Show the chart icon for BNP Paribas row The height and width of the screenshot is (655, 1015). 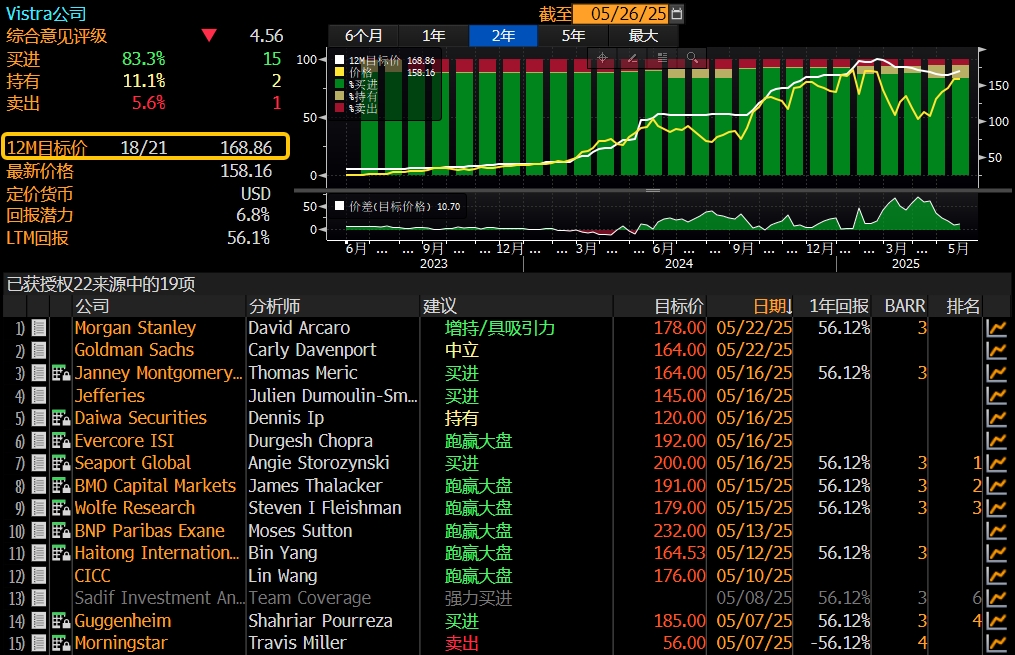996,531
